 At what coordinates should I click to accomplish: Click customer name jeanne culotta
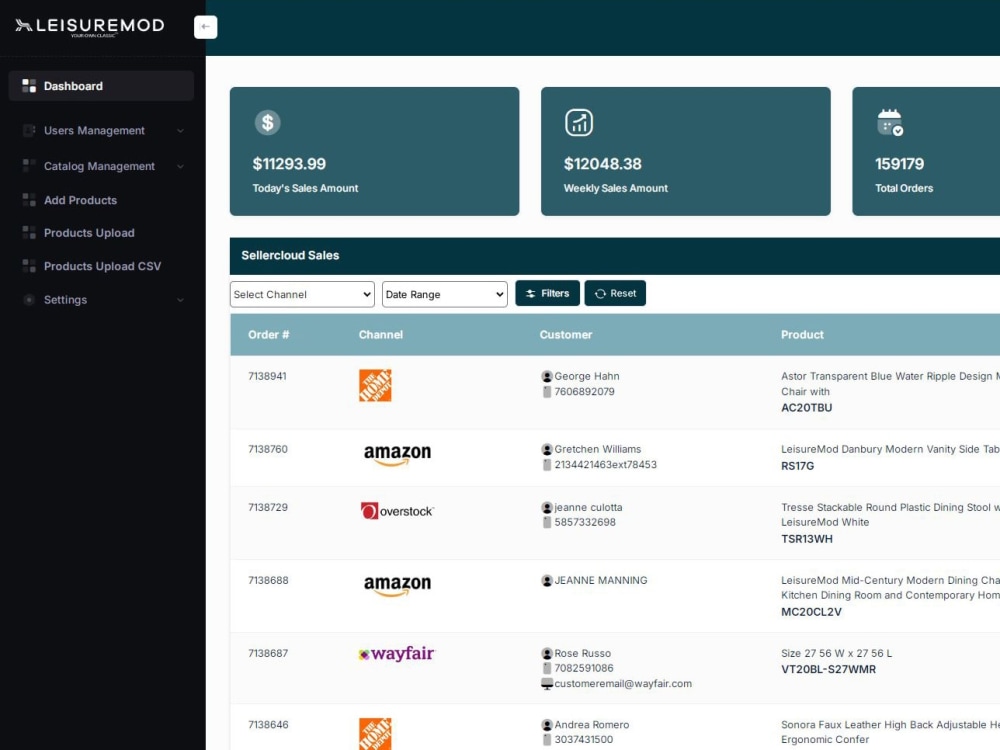coord(588,508)
